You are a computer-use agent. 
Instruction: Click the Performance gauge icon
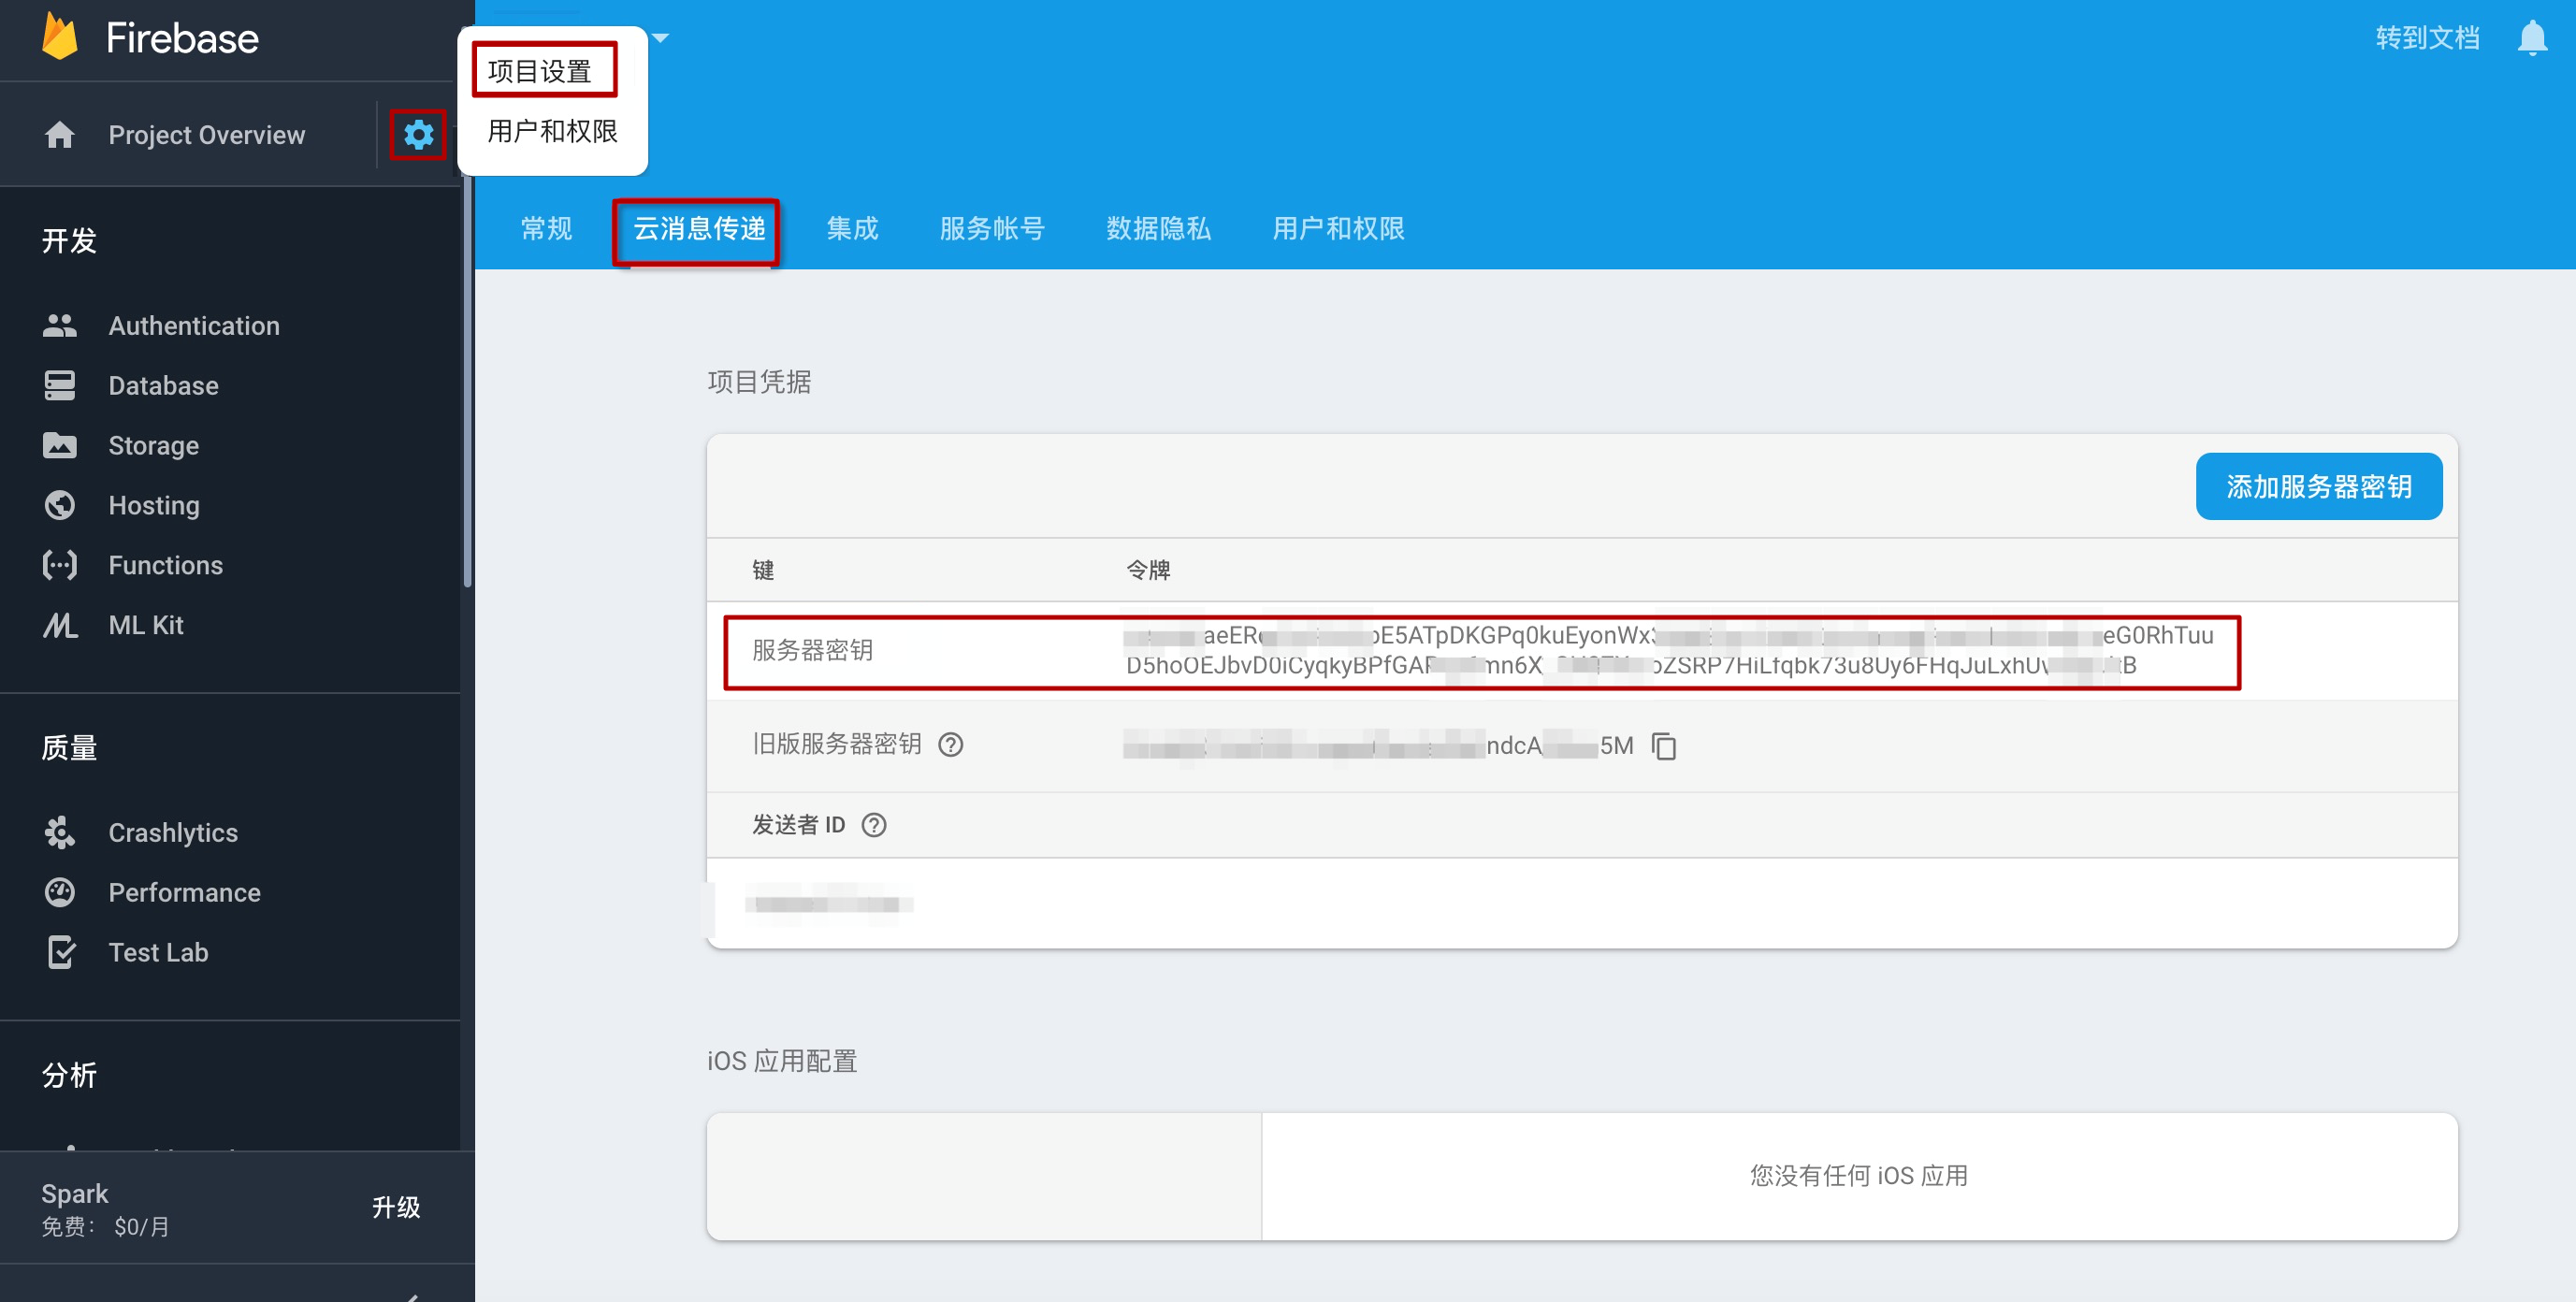point(59,892)
